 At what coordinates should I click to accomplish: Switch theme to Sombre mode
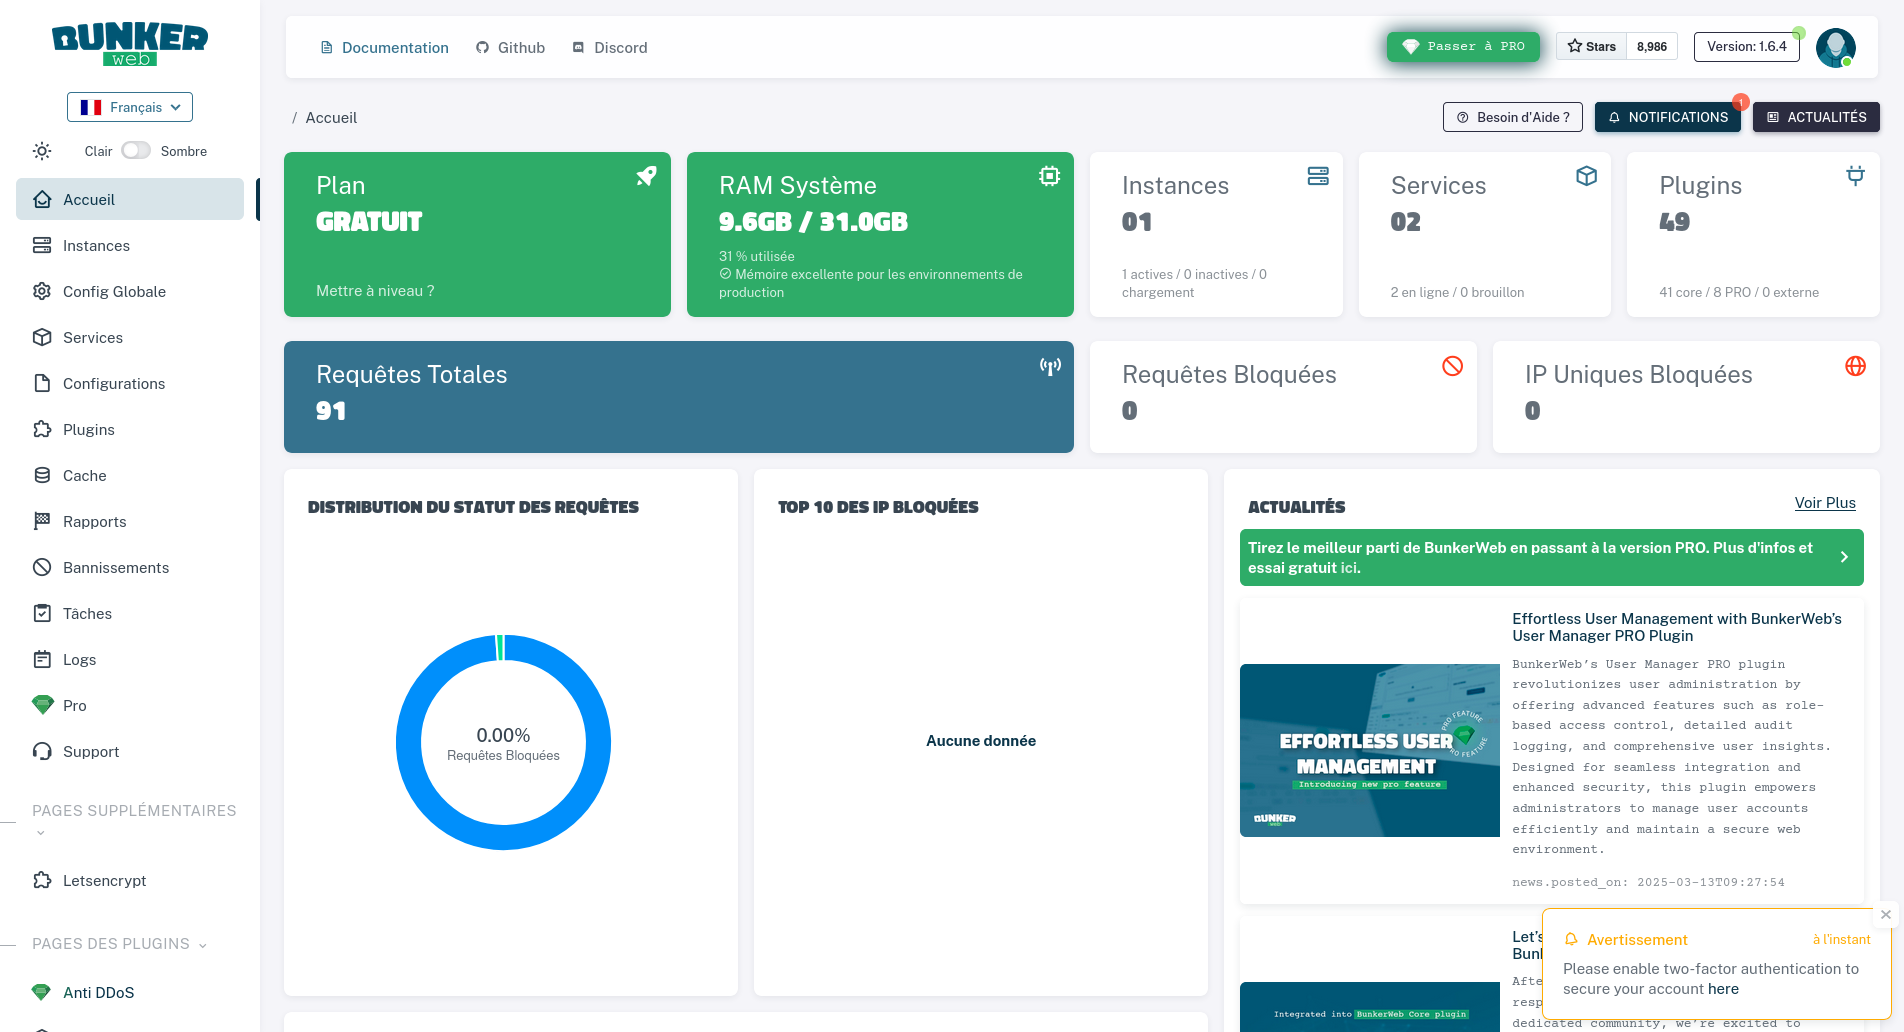pyautogui.click(x=136, y=150)
